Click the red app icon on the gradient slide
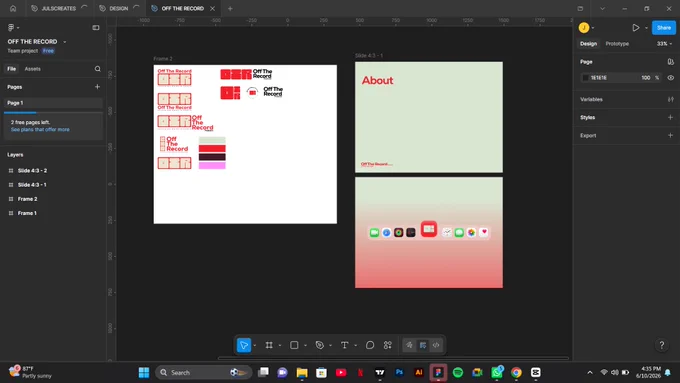680x383 pixels. coord(429,229)
